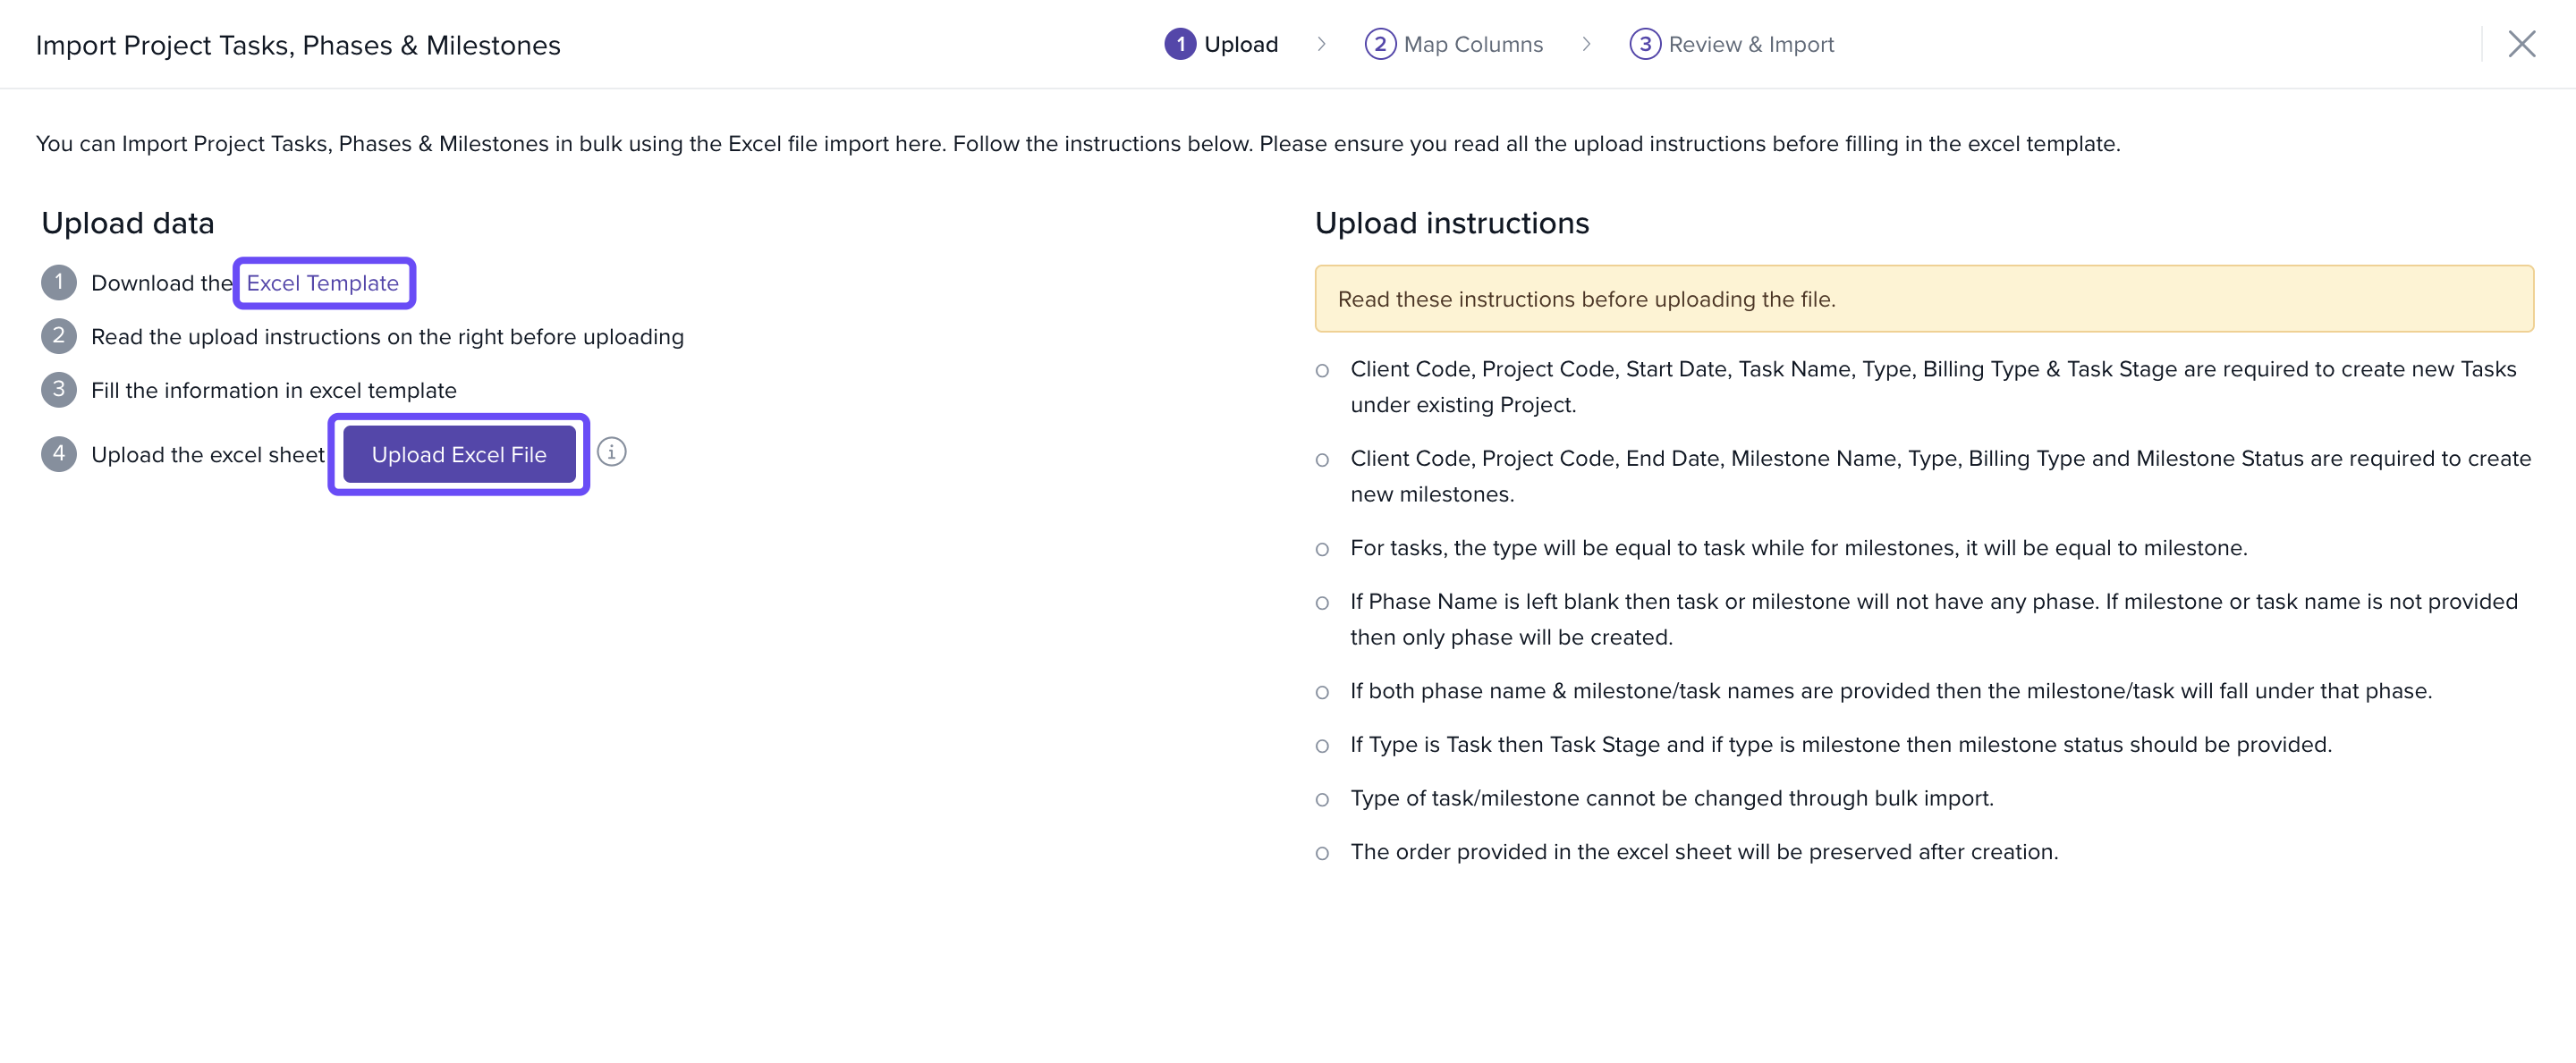Click the numbered bullet 1 under Upload data
2576x1063 pixels.
[x=59, y=282]
